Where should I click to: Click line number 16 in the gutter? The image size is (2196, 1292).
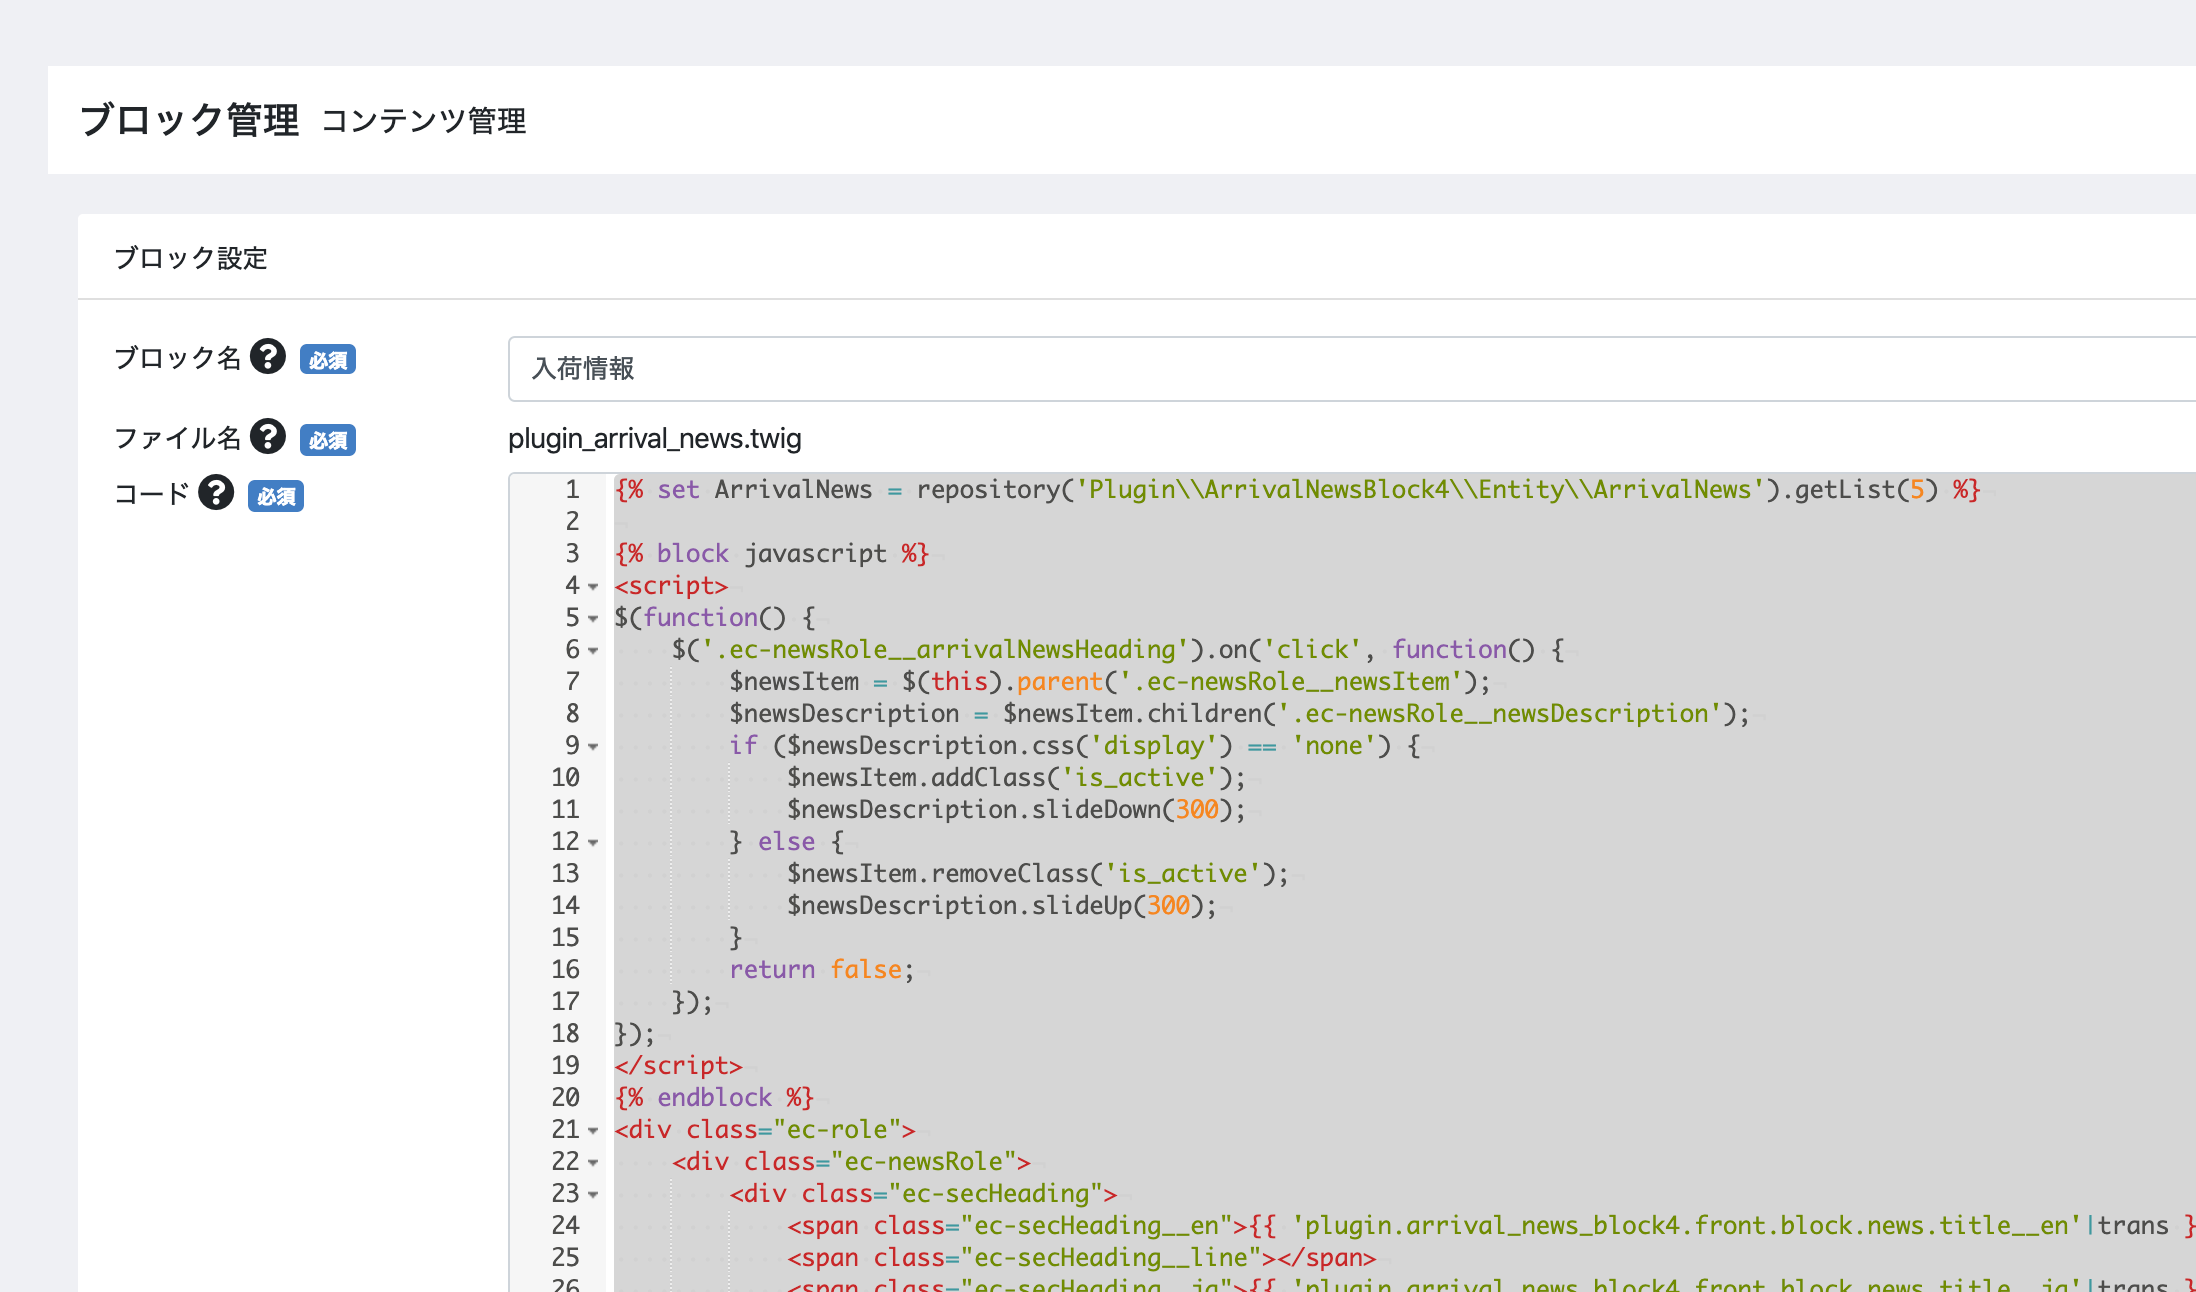point(565,969)
